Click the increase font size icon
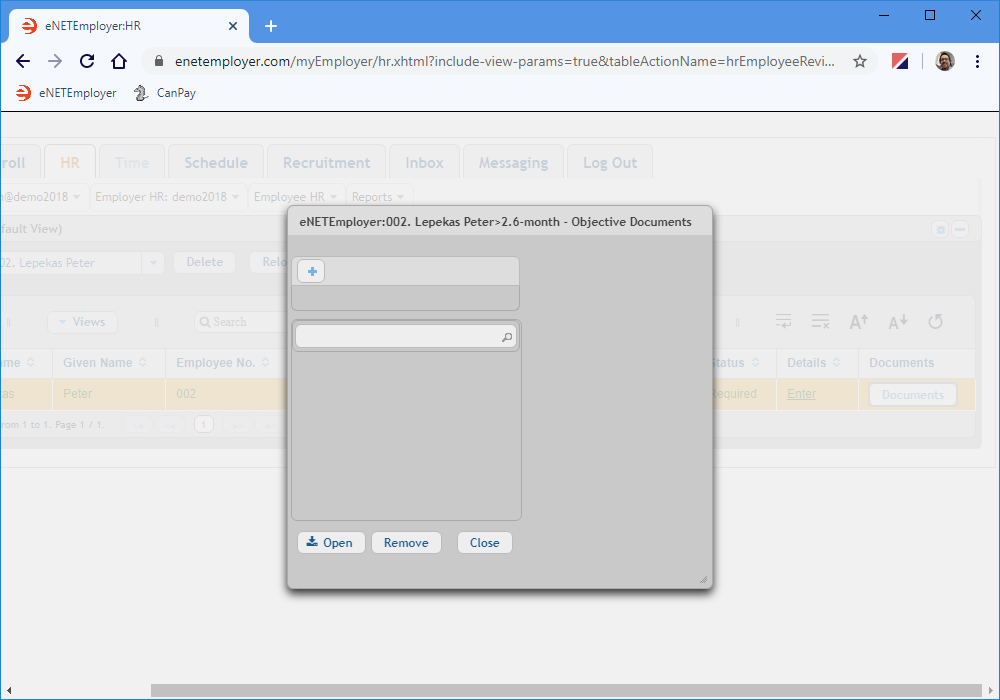Image resolution: width=1000 pixels, height=700 pixels. click(858, 321)
